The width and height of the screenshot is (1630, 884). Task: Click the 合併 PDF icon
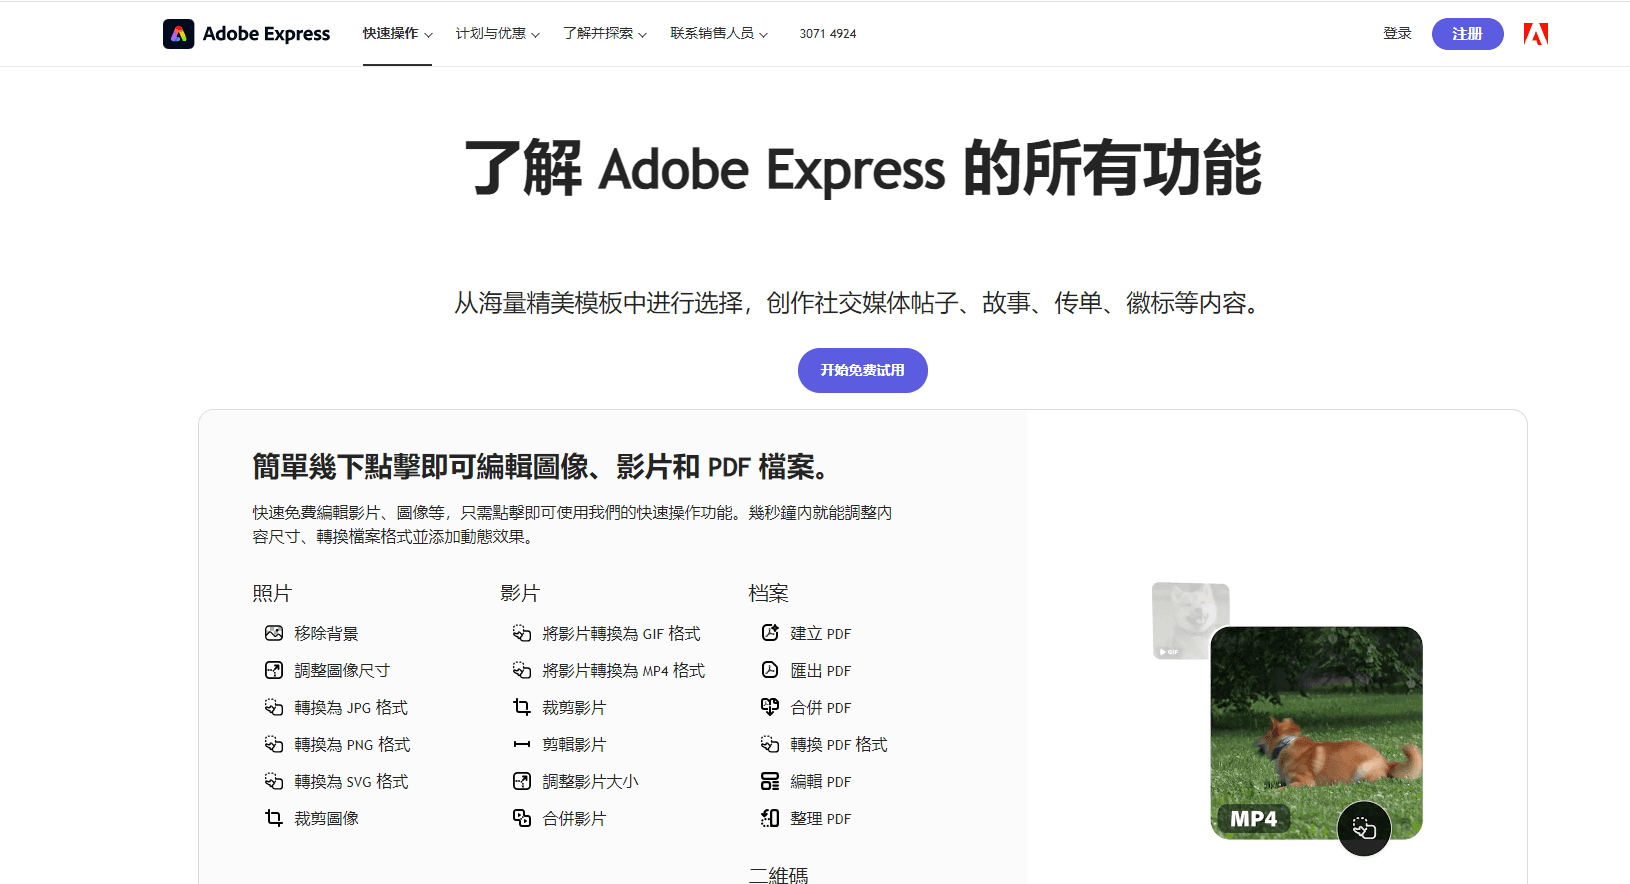click(x=770, y=707)
